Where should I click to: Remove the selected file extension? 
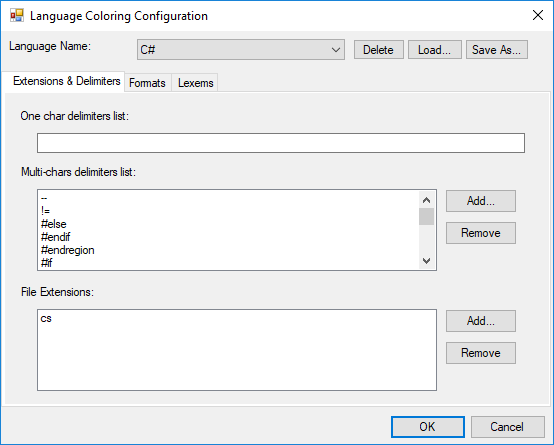(481, 353)
